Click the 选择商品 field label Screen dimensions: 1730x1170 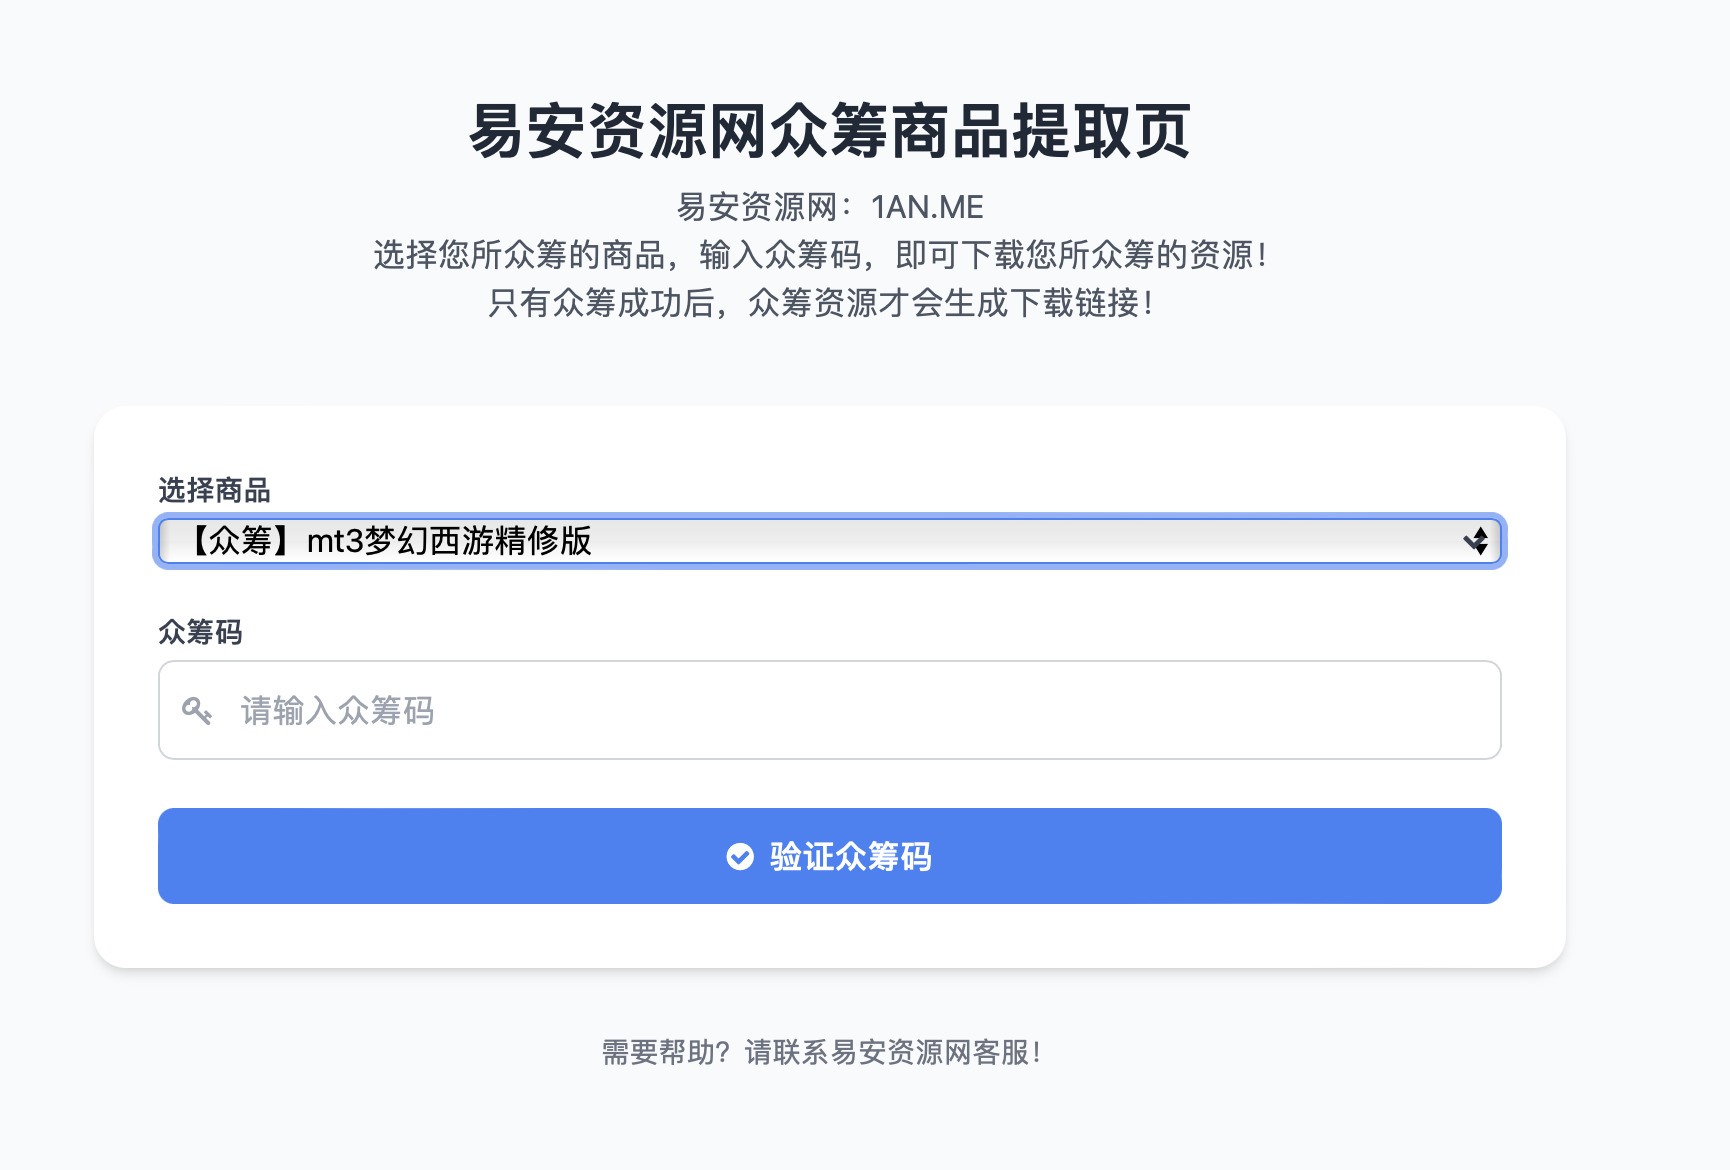(x=214, y=490)
